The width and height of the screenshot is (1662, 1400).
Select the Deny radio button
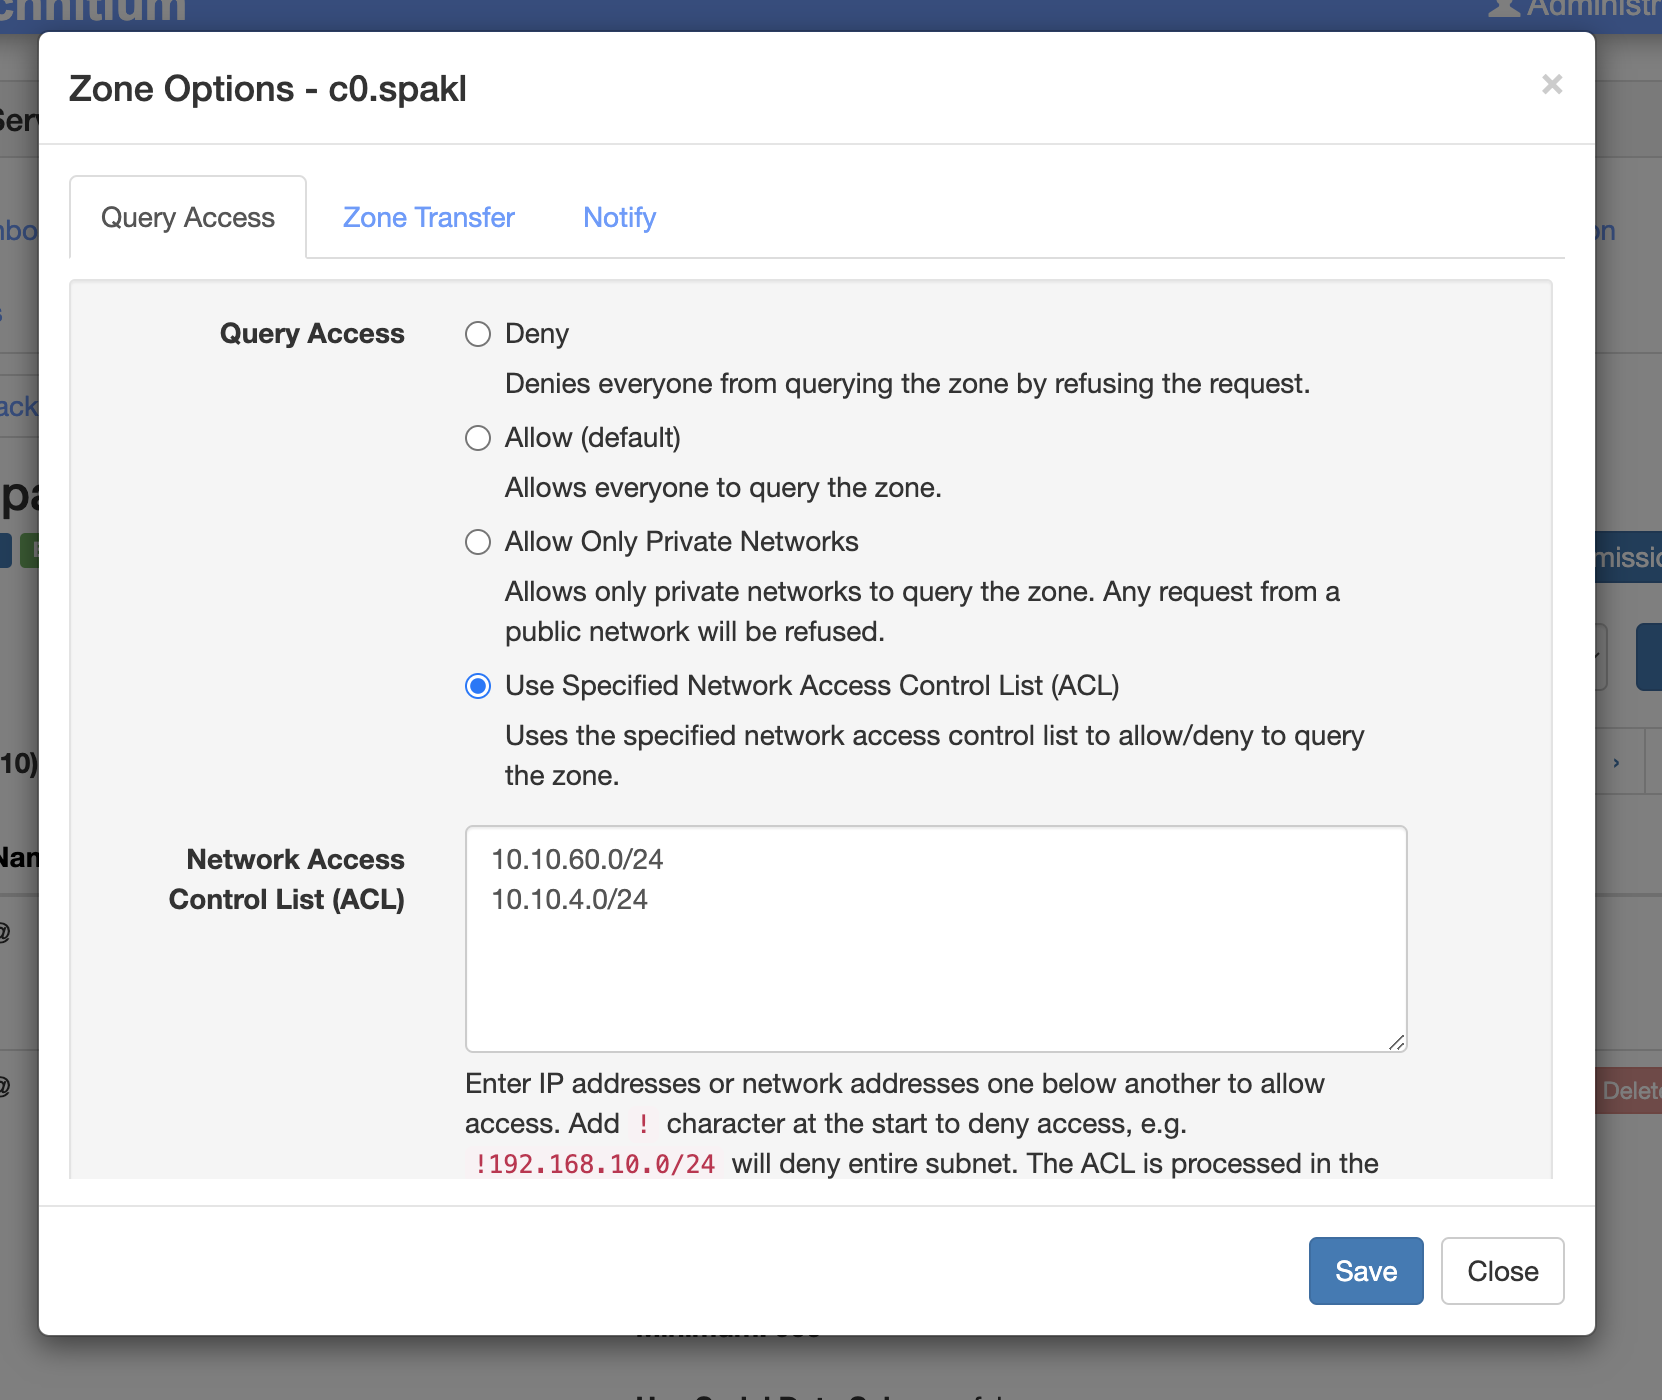(x=478, y=334)
